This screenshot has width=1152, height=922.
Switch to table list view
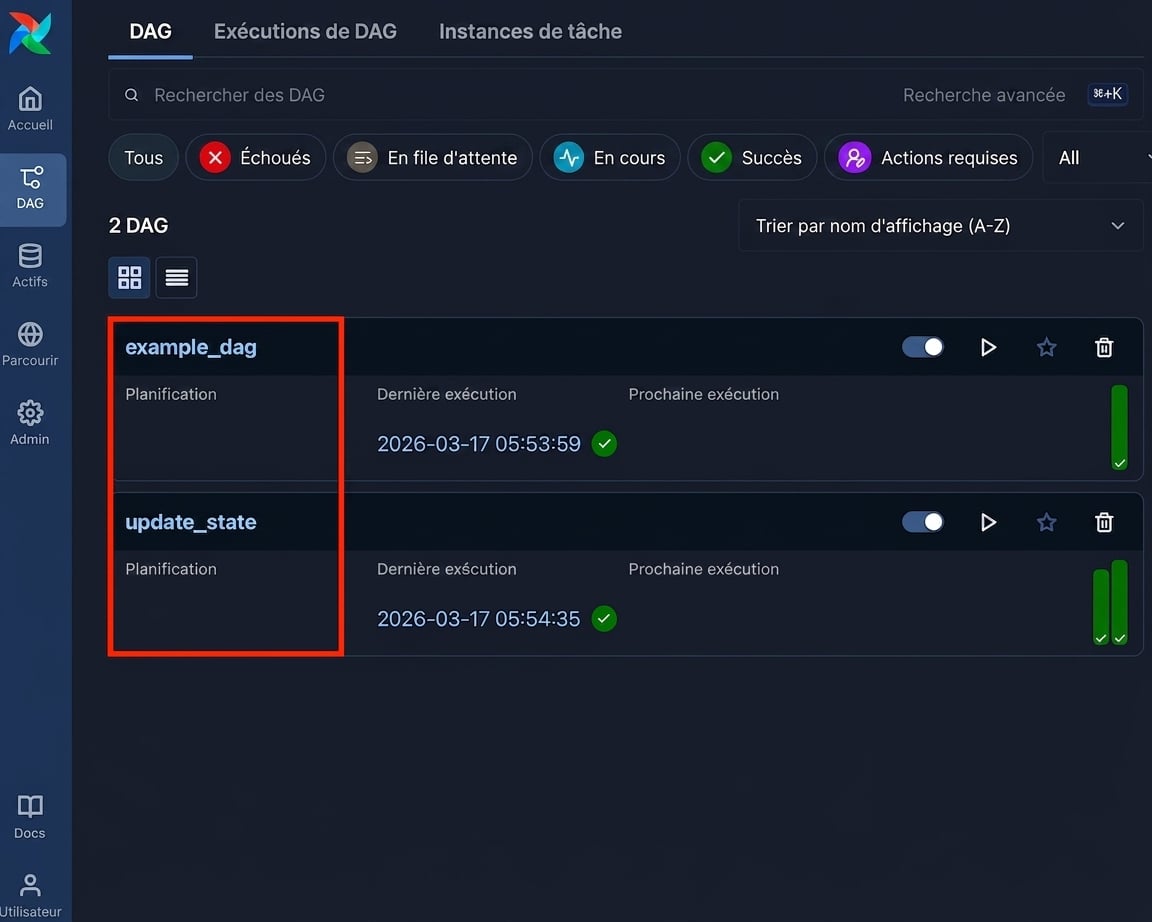point(176,278)
